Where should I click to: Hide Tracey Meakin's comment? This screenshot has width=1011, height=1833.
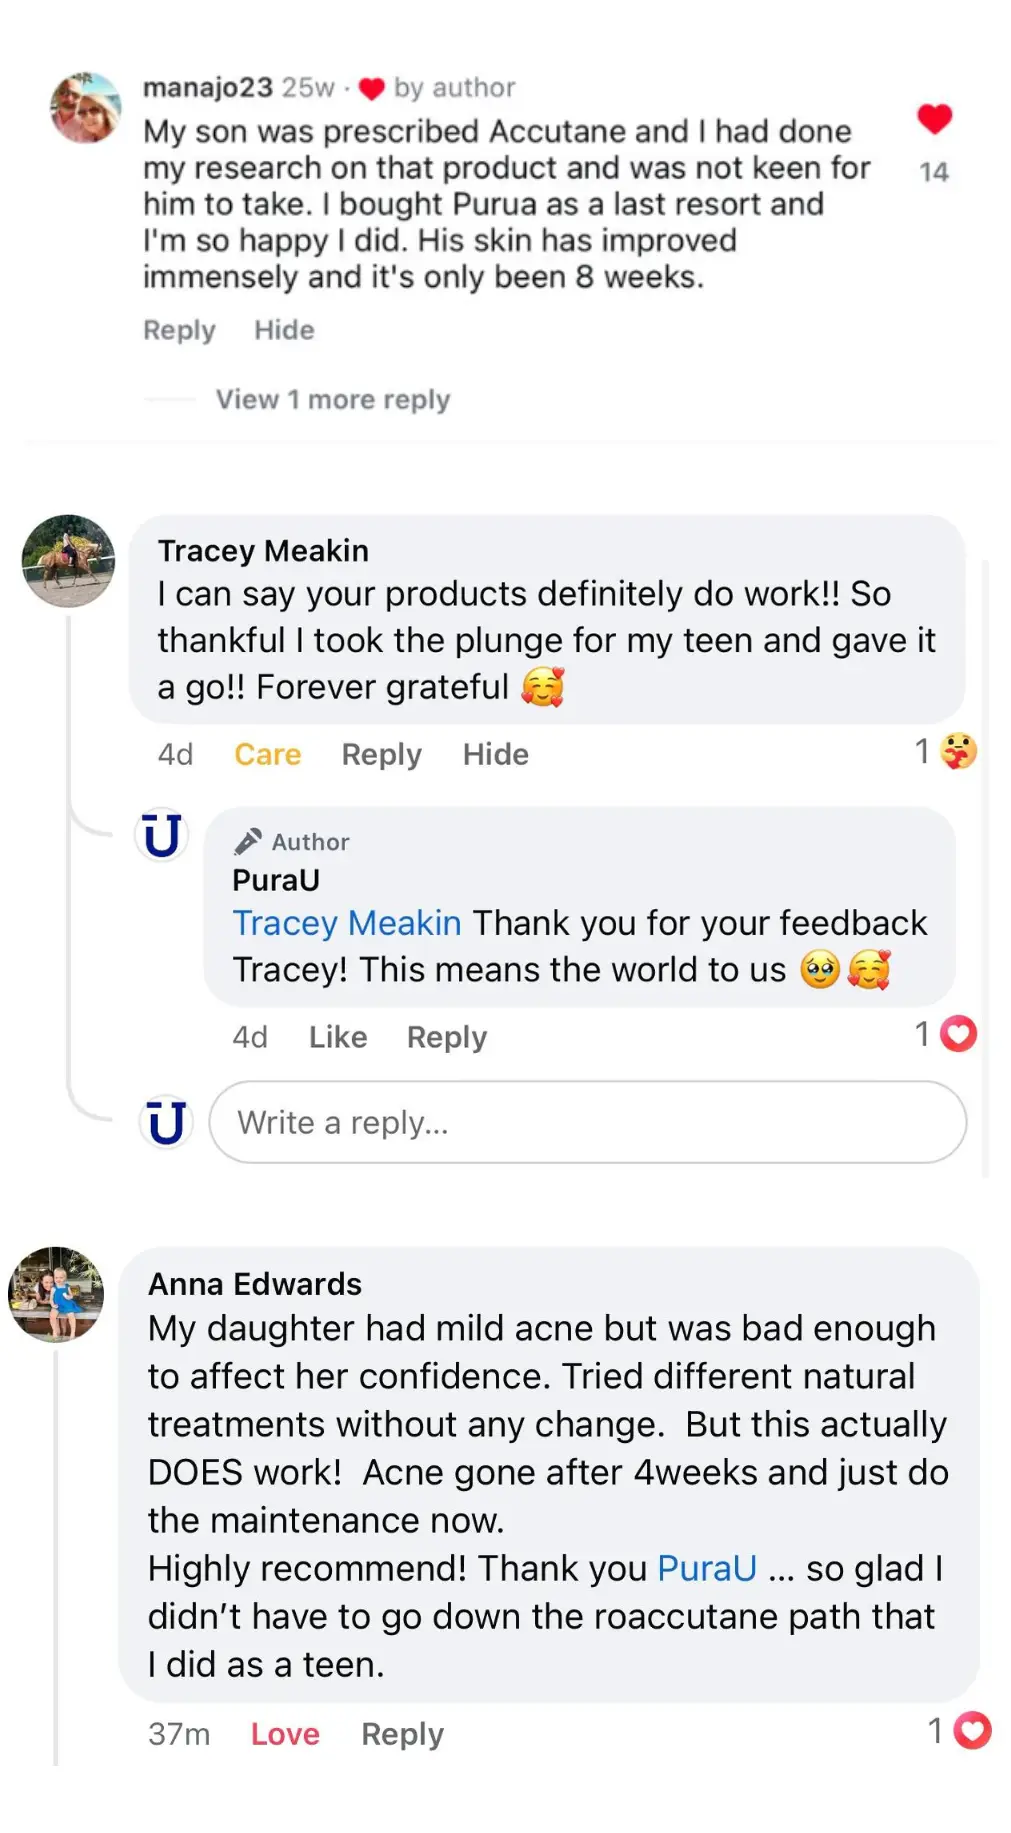click(495, 754)
